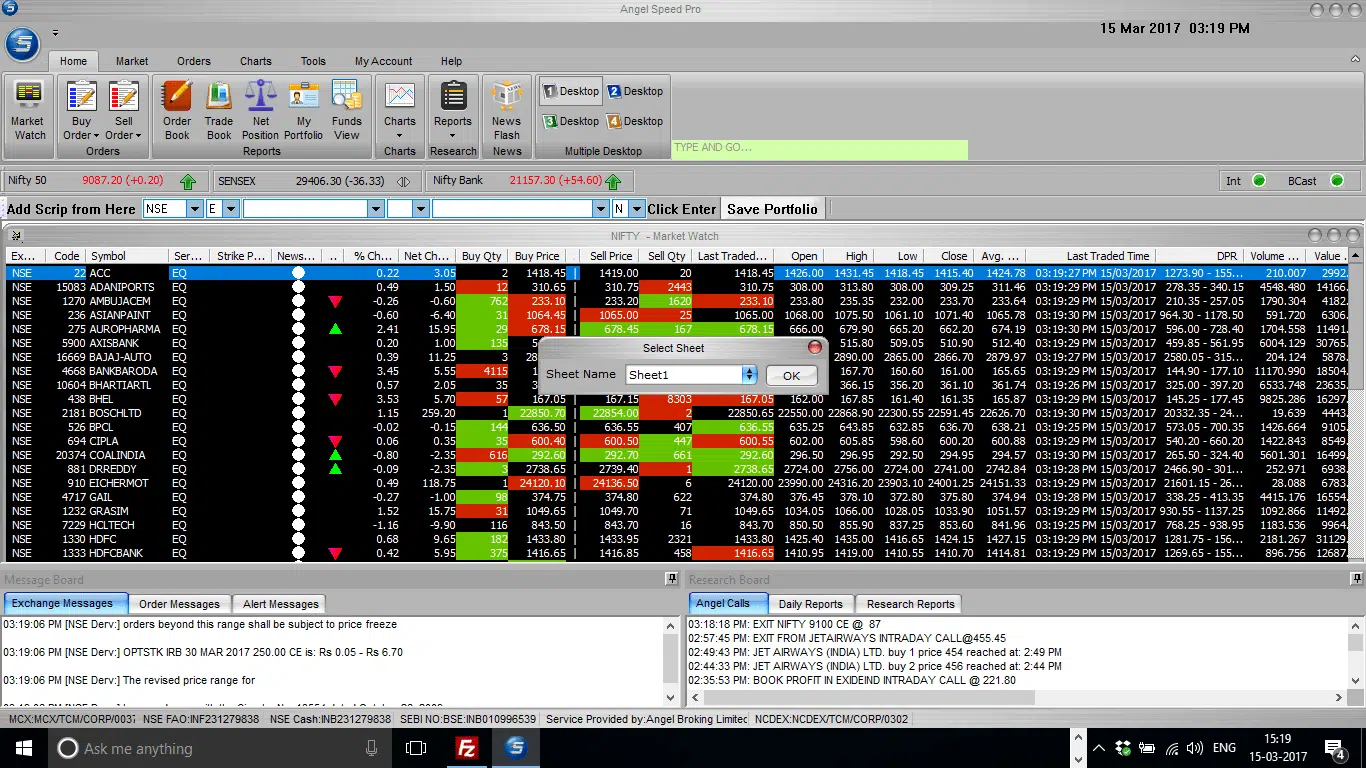The width and height of the screenshot is (1366, 768).
Task: Open the Trade Book report
Action: click(219, 110)
